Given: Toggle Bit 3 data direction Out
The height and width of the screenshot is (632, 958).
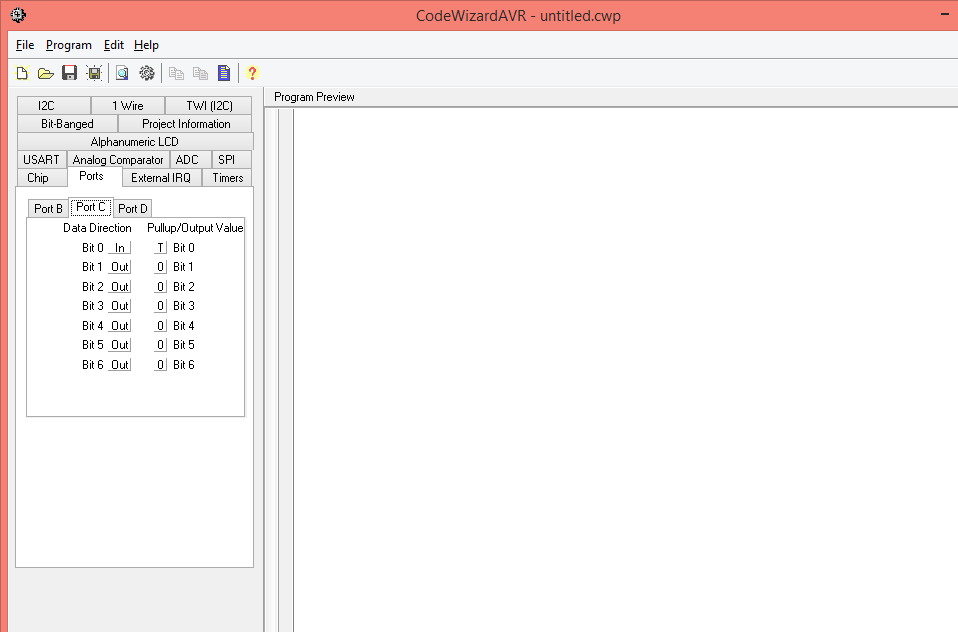Looking at the screenshot, I should pos(120,306).
